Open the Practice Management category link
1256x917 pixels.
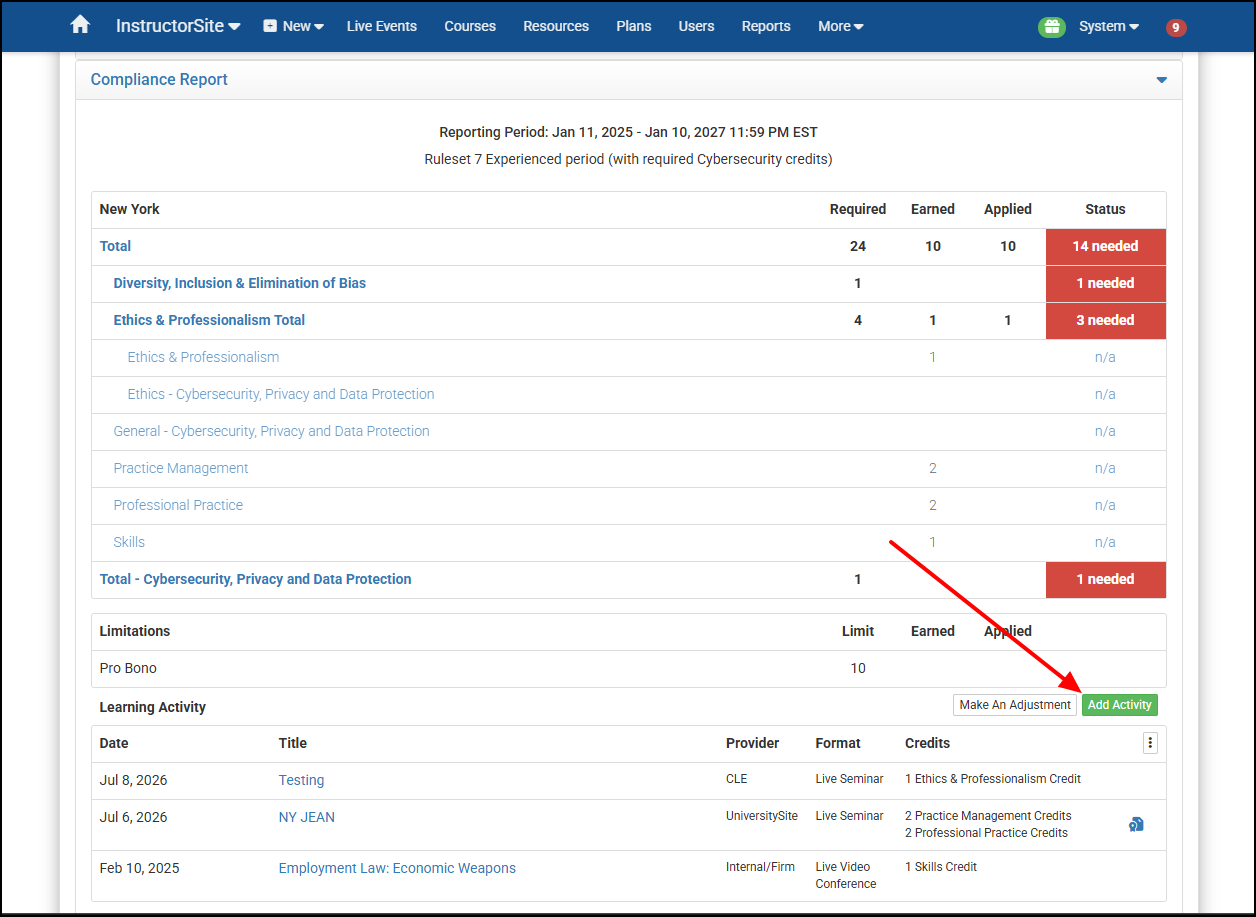click(181, 468)
